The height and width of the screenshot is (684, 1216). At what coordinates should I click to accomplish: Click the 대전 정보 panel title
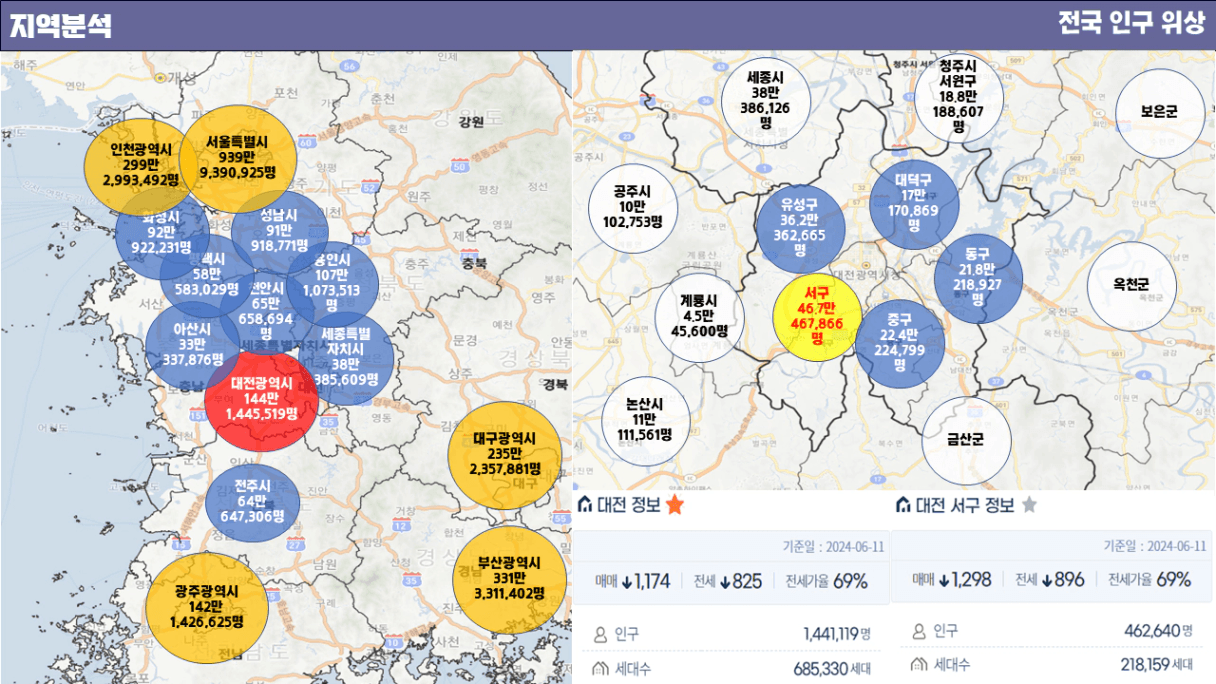click(x=628, y=505)
